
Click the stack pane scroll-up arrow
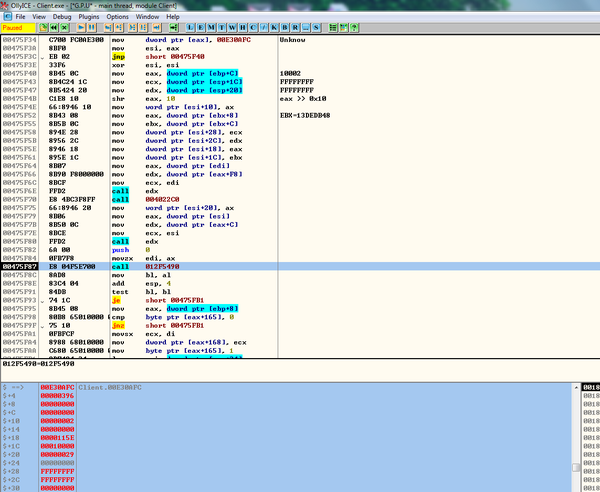575,386
